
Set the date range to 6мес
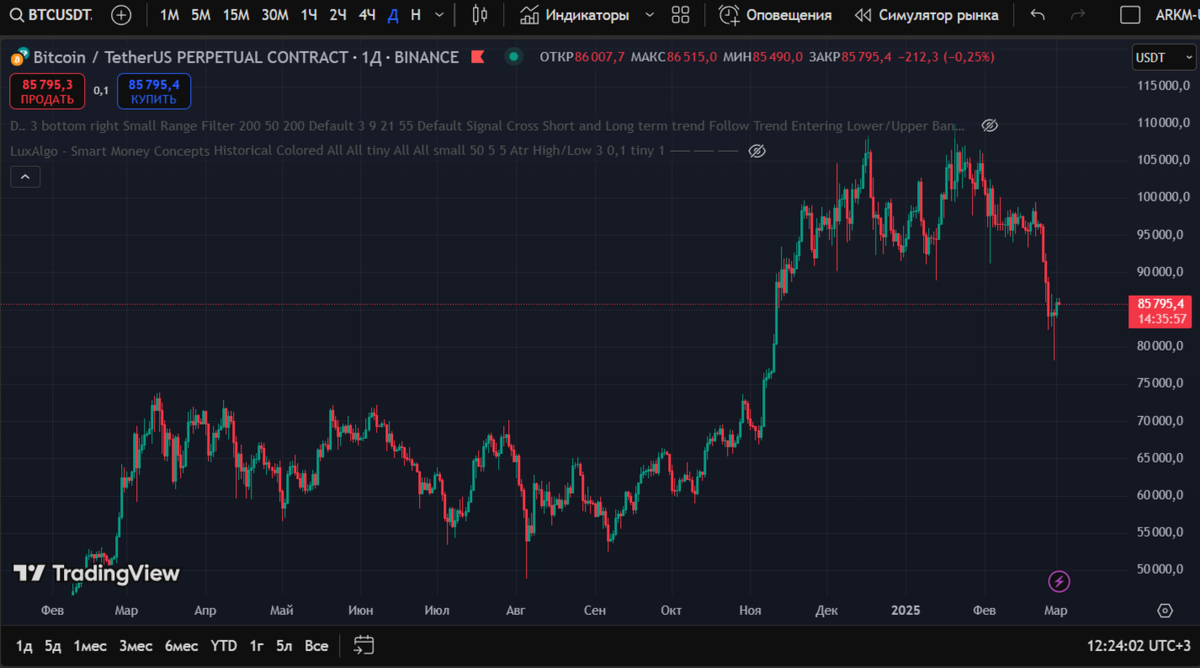pos(181,646)
